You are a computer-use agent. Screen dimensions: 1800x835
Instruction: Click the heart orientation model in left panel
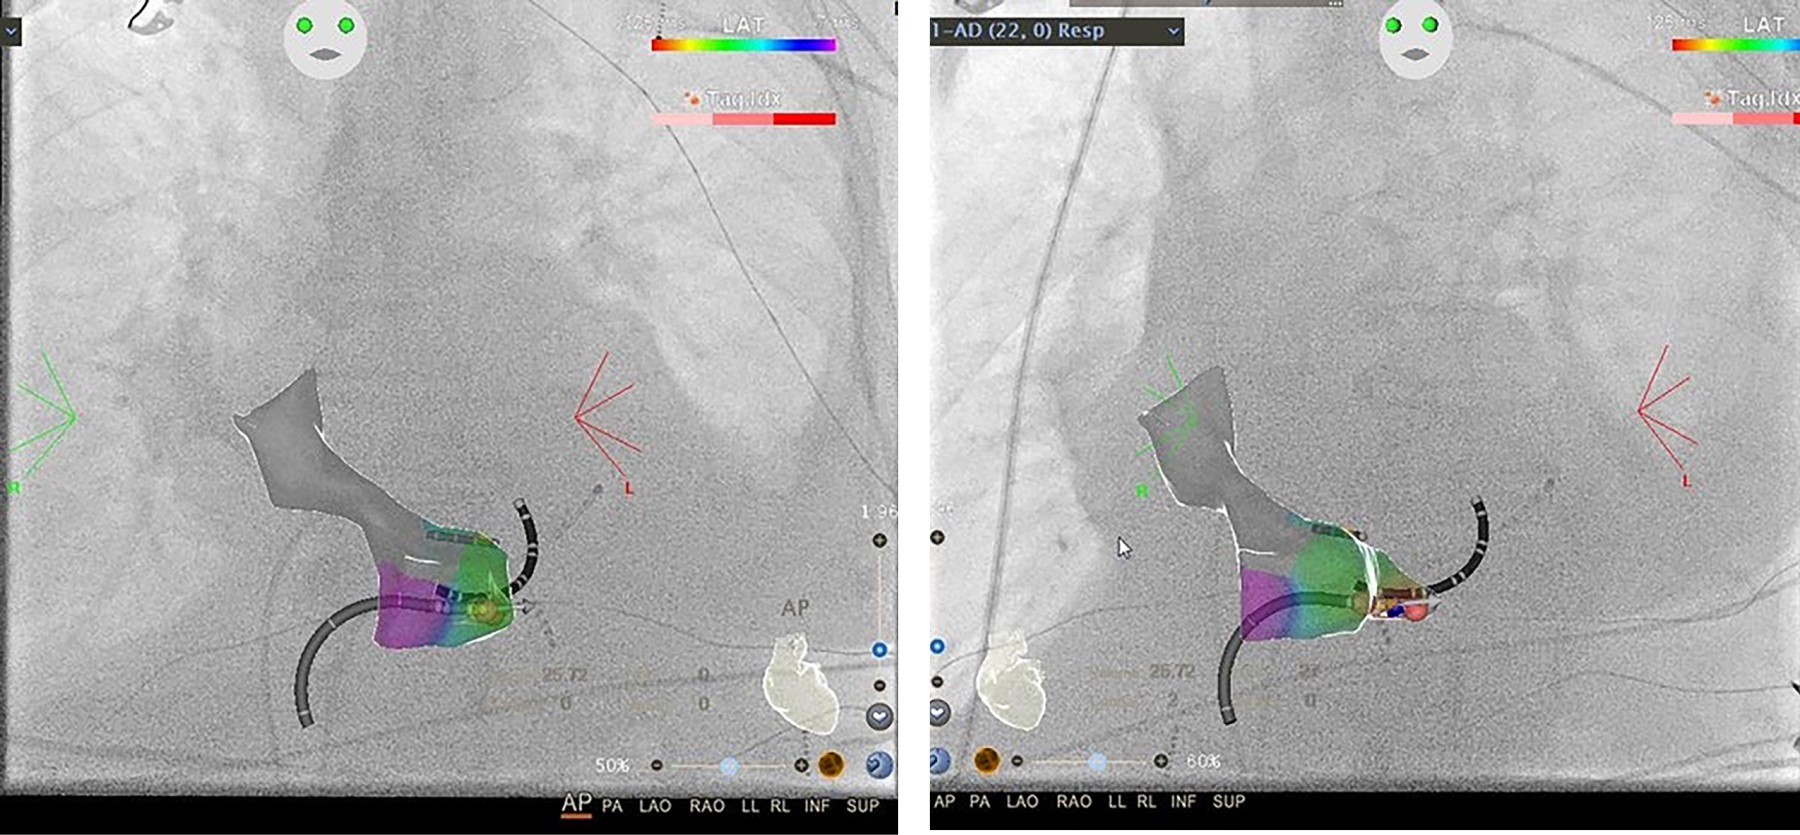[800, 685]
